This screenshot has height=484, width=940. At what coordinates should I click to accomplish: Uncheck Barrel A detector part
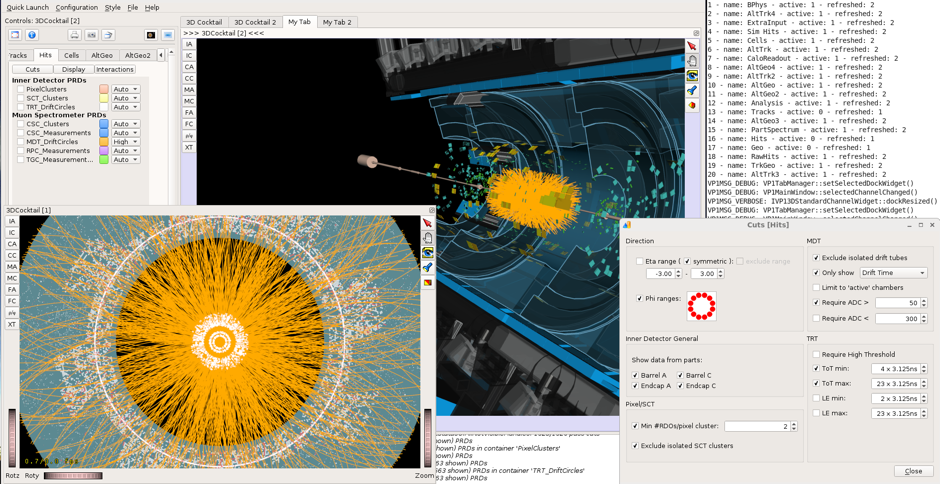tap(635, 375)
